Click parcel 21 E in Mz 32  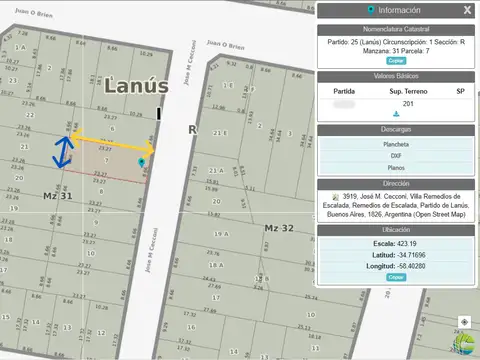(220, 133)
